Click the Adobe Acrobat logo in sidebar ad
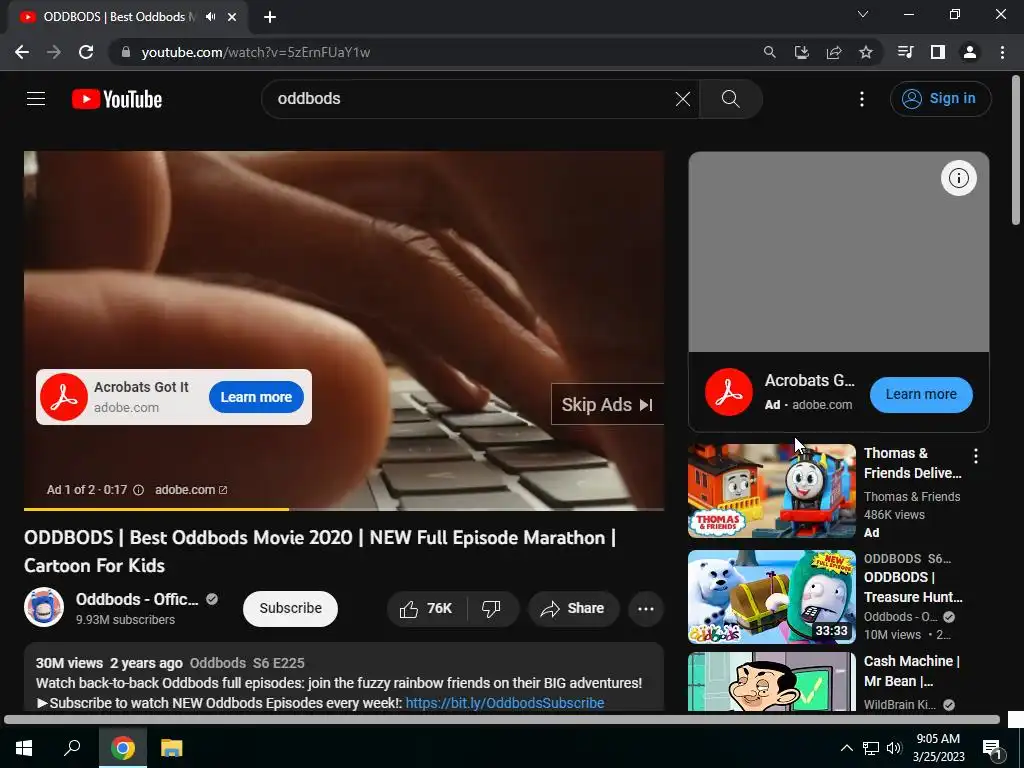The height and width of the screenshot is (768, 1024). click(729, 392)
